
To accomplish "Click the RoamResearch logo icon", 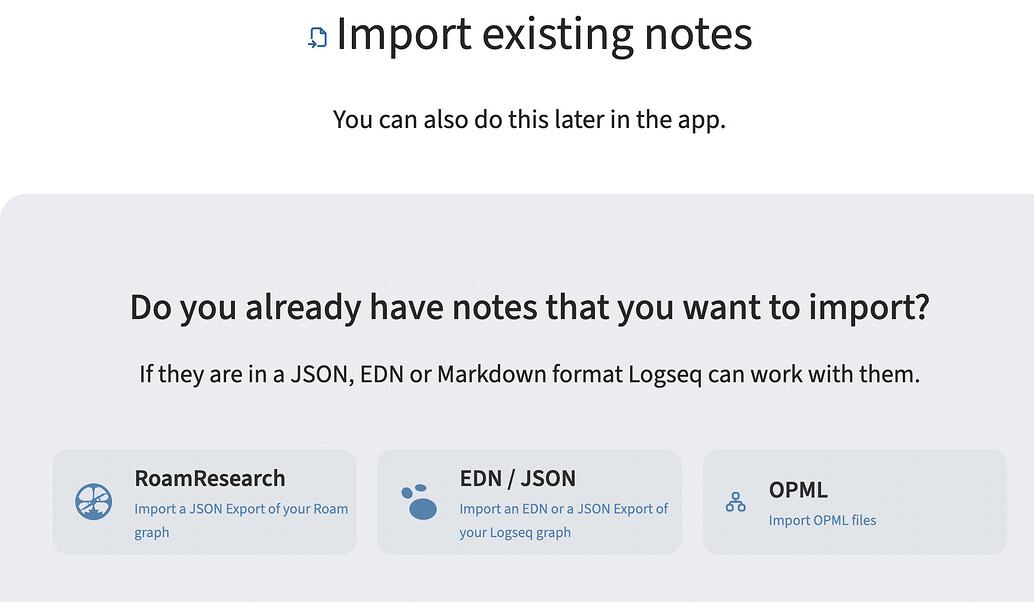I will (x=94, y=501).
